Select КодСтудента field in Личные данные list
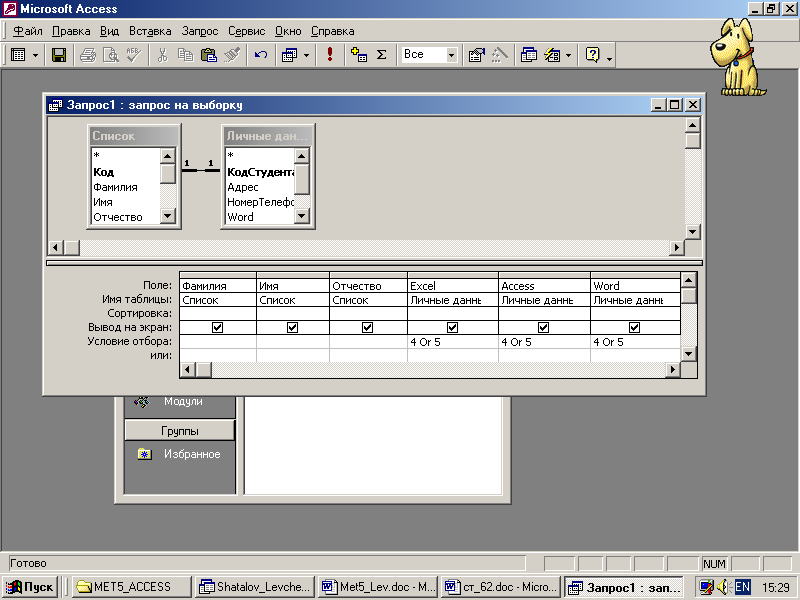The width and height of the screenshot is (800, 600). coord(260,172)
